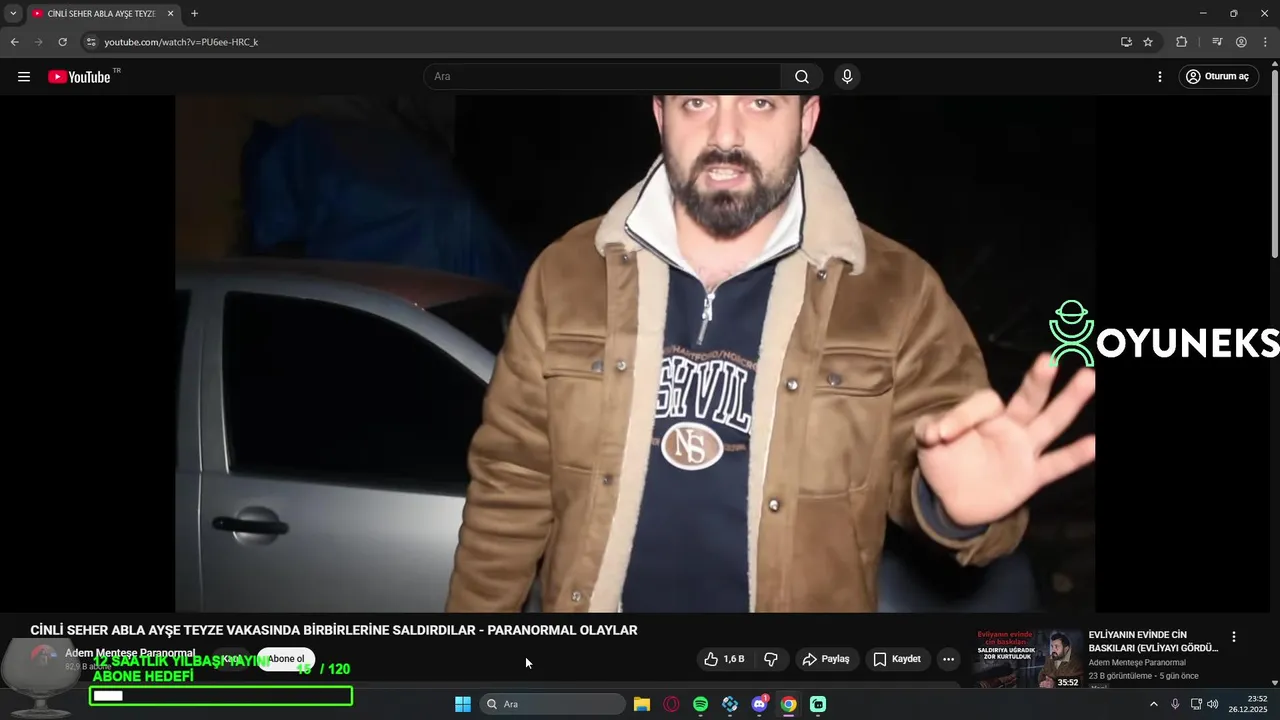This screenshot has height=720, width=1280.
Task: Click the video title CİNLİ SEHER ABLA text
Action: 333,630
